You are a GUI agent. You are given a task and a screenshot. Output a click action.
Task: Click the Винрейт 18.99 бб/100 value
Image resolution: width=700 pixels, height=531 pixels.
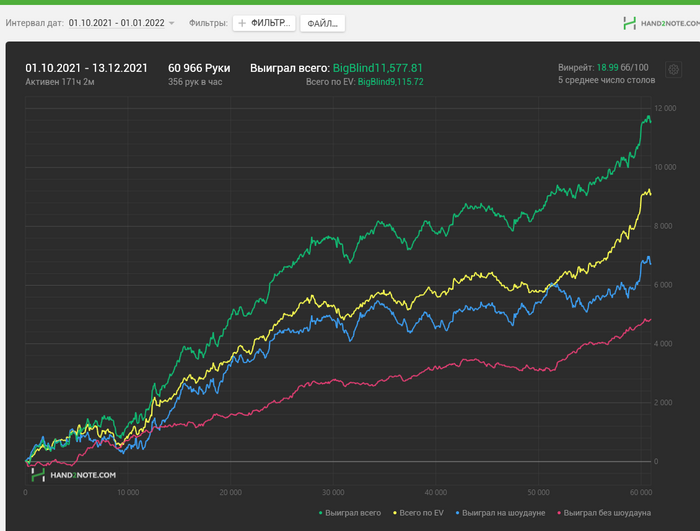tap(622, 67)
